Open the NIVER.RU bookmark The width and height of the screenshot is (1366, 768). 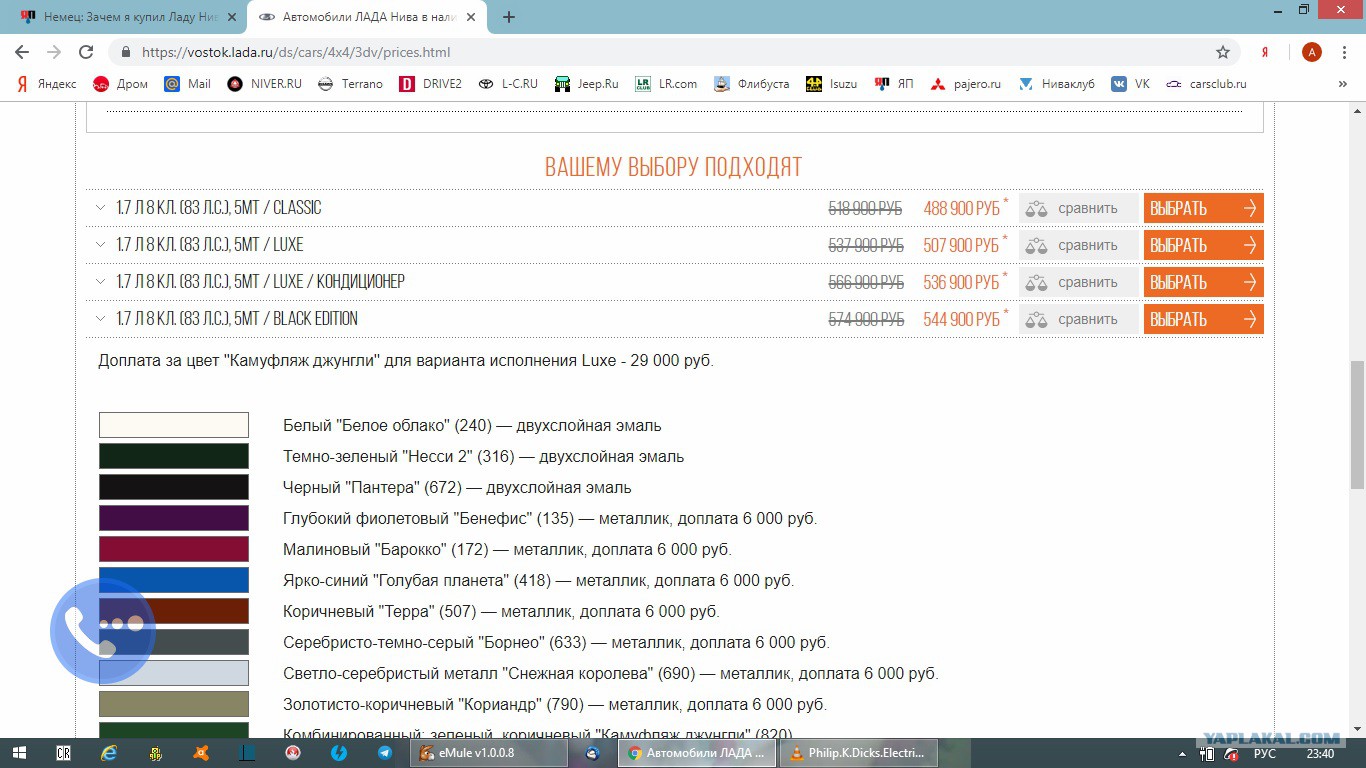point(264,84)
